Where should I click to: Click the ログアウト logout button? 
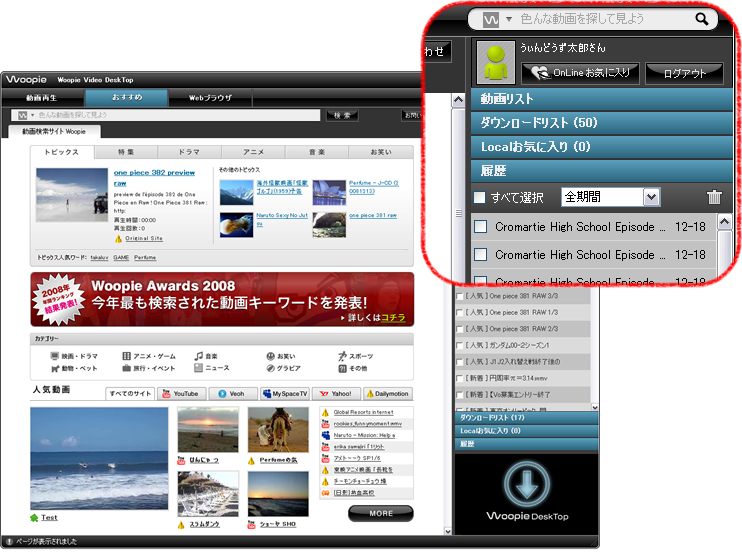click(685, 73)
